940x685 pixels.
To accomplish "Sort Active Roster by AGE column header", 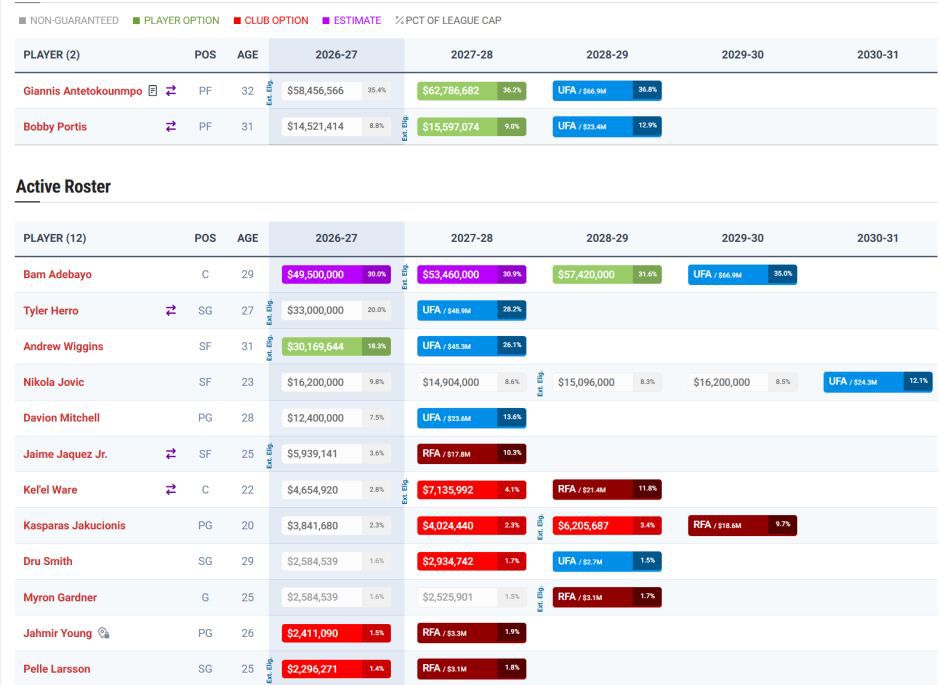I will click(x=248, y=238).
